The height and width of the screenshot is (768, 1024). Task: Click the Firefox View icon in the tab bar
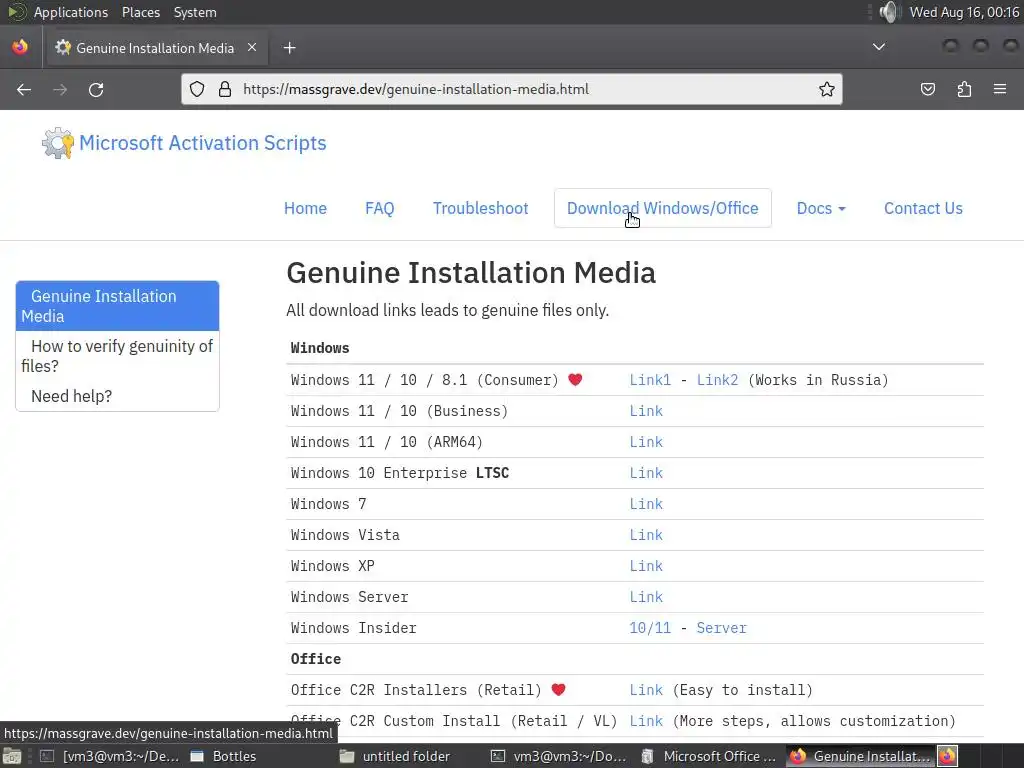(20, 47)
